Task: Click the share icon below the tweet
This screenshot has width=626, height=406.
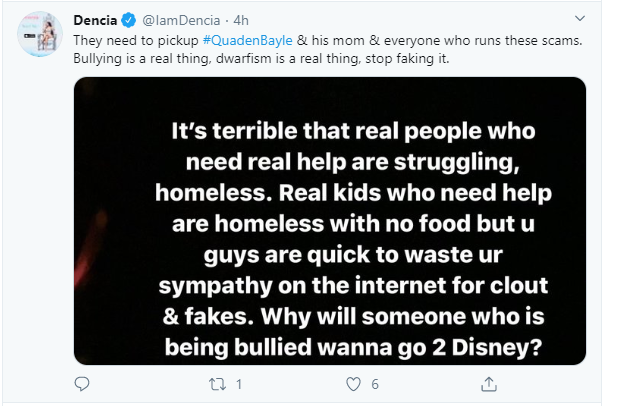Action: click(488, 383)
